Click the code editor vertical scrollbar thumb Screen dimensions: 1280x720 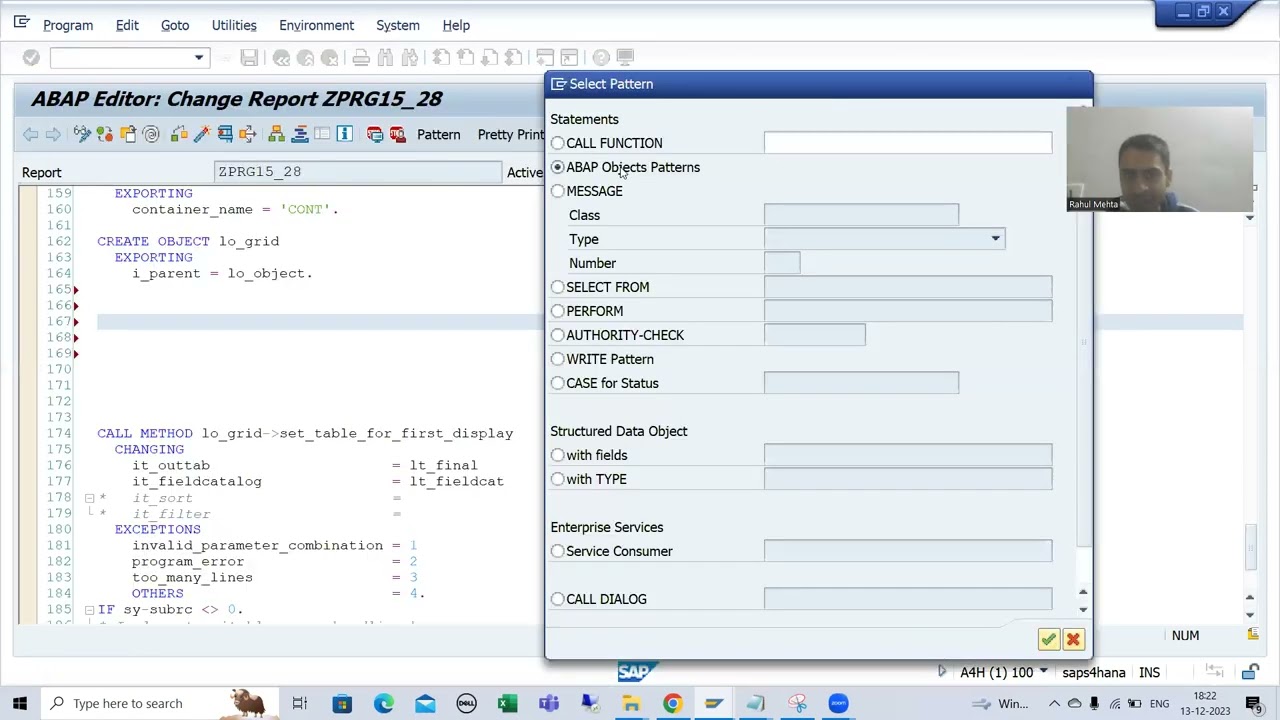point(1250,545)
